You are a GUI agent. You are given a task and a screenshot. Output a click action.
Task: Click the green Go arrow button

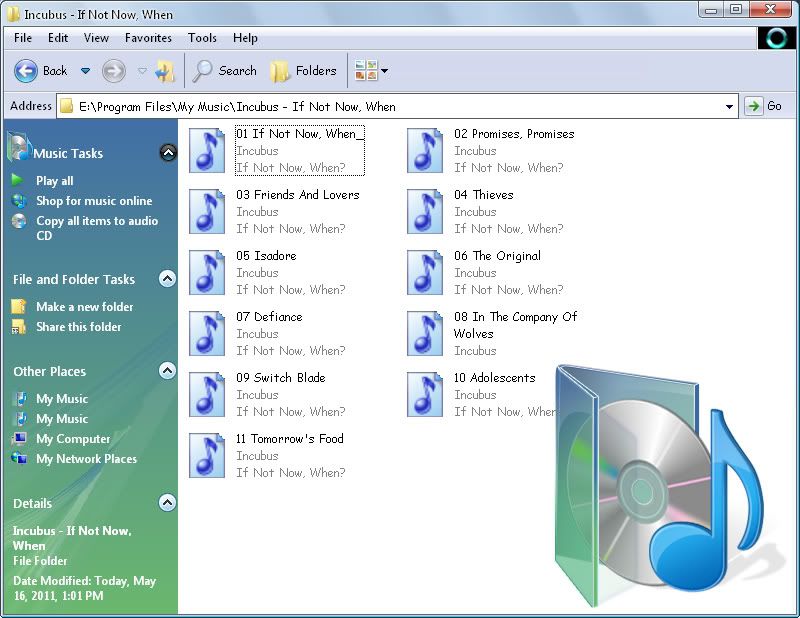[753, 106]
